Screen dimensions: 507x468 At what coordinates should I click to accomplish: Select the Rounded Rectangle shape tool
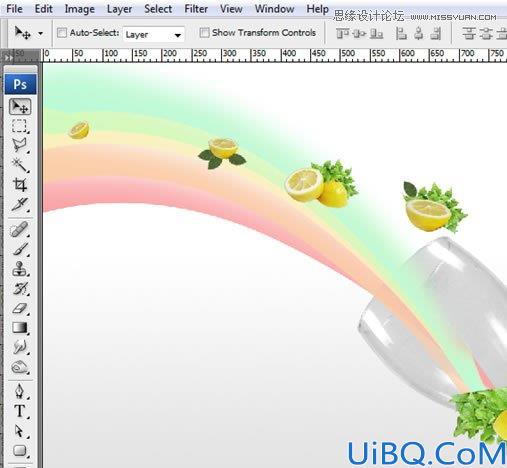coord(19,450)
